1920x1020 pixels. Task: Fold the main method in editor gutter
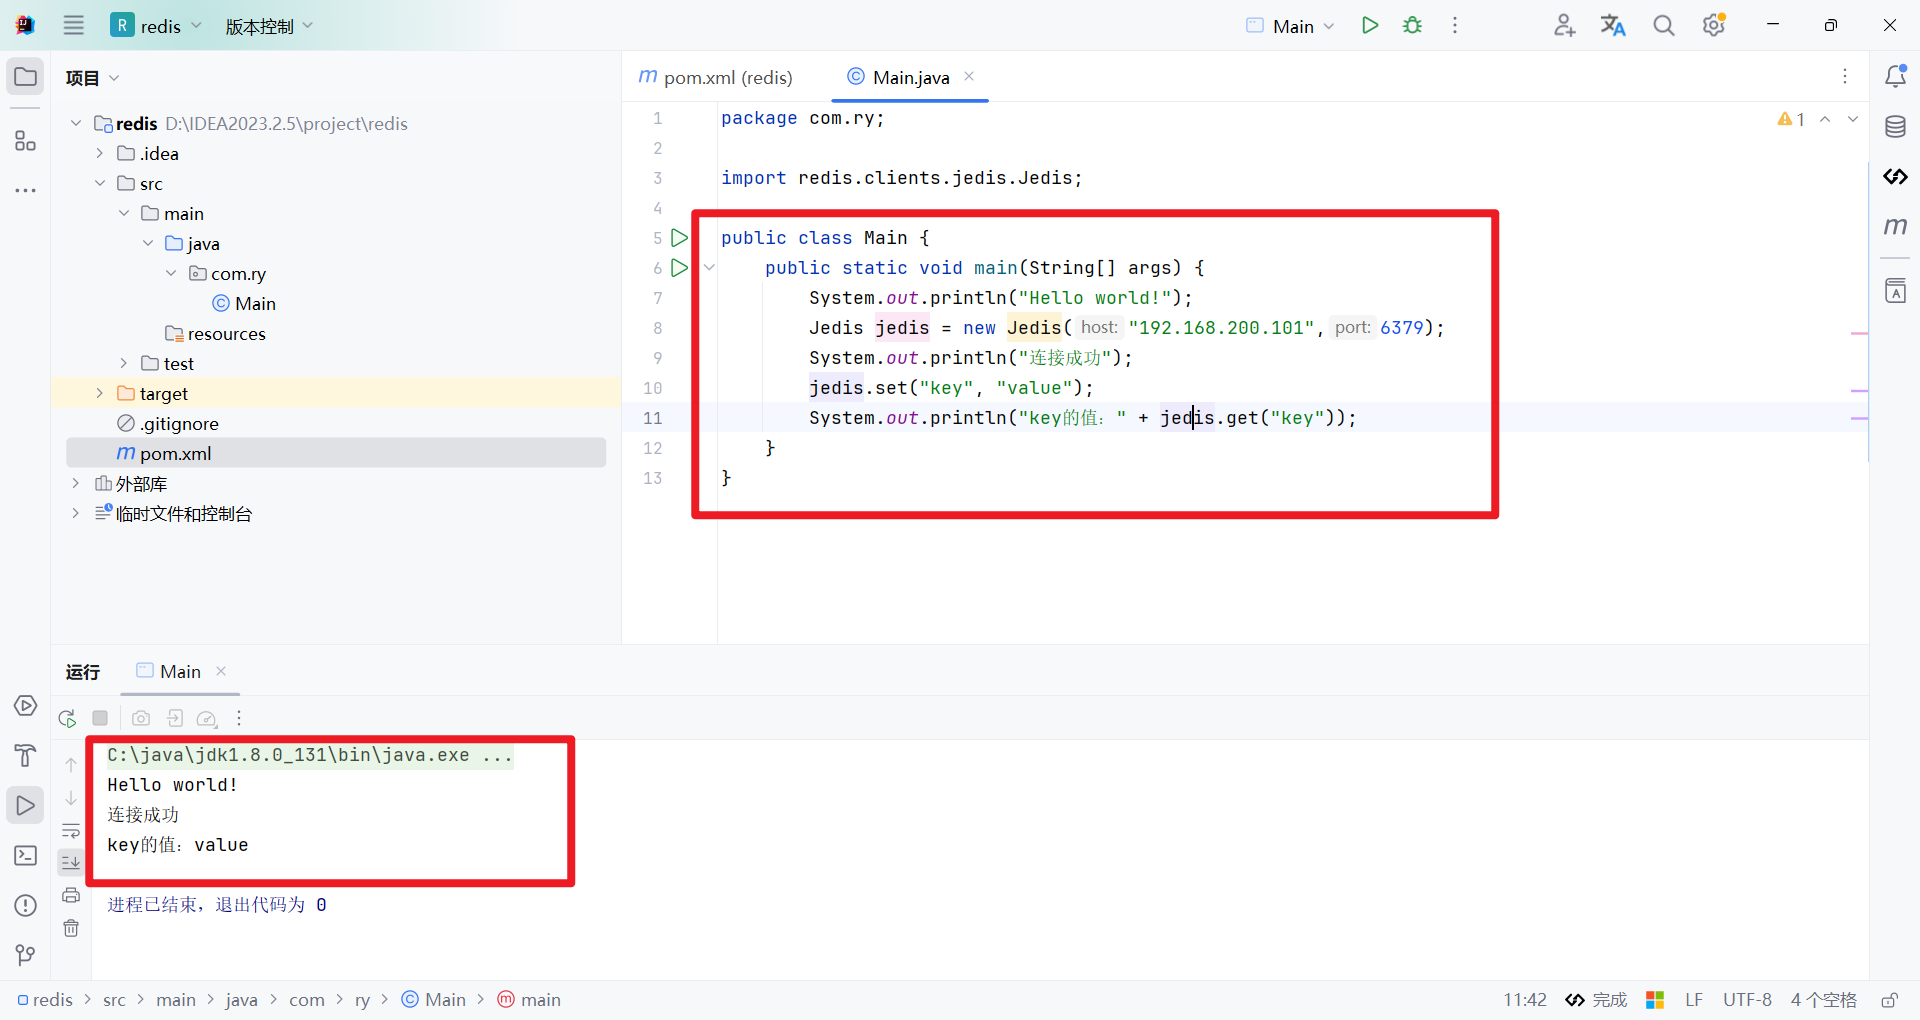coord(709,268)
